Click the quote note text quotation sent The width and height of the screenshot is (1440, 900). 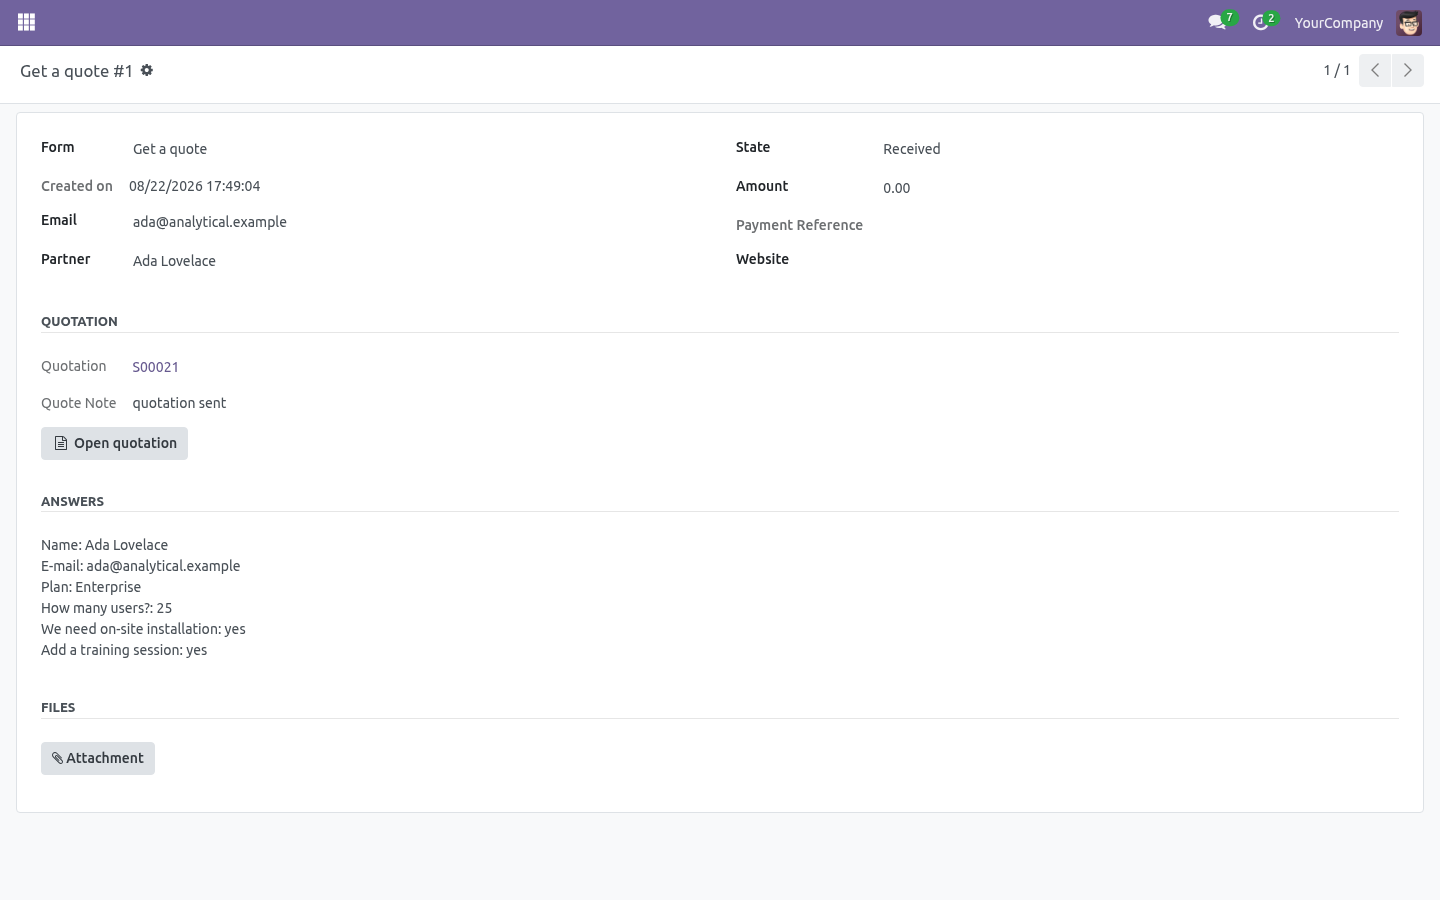click(179, 403)
